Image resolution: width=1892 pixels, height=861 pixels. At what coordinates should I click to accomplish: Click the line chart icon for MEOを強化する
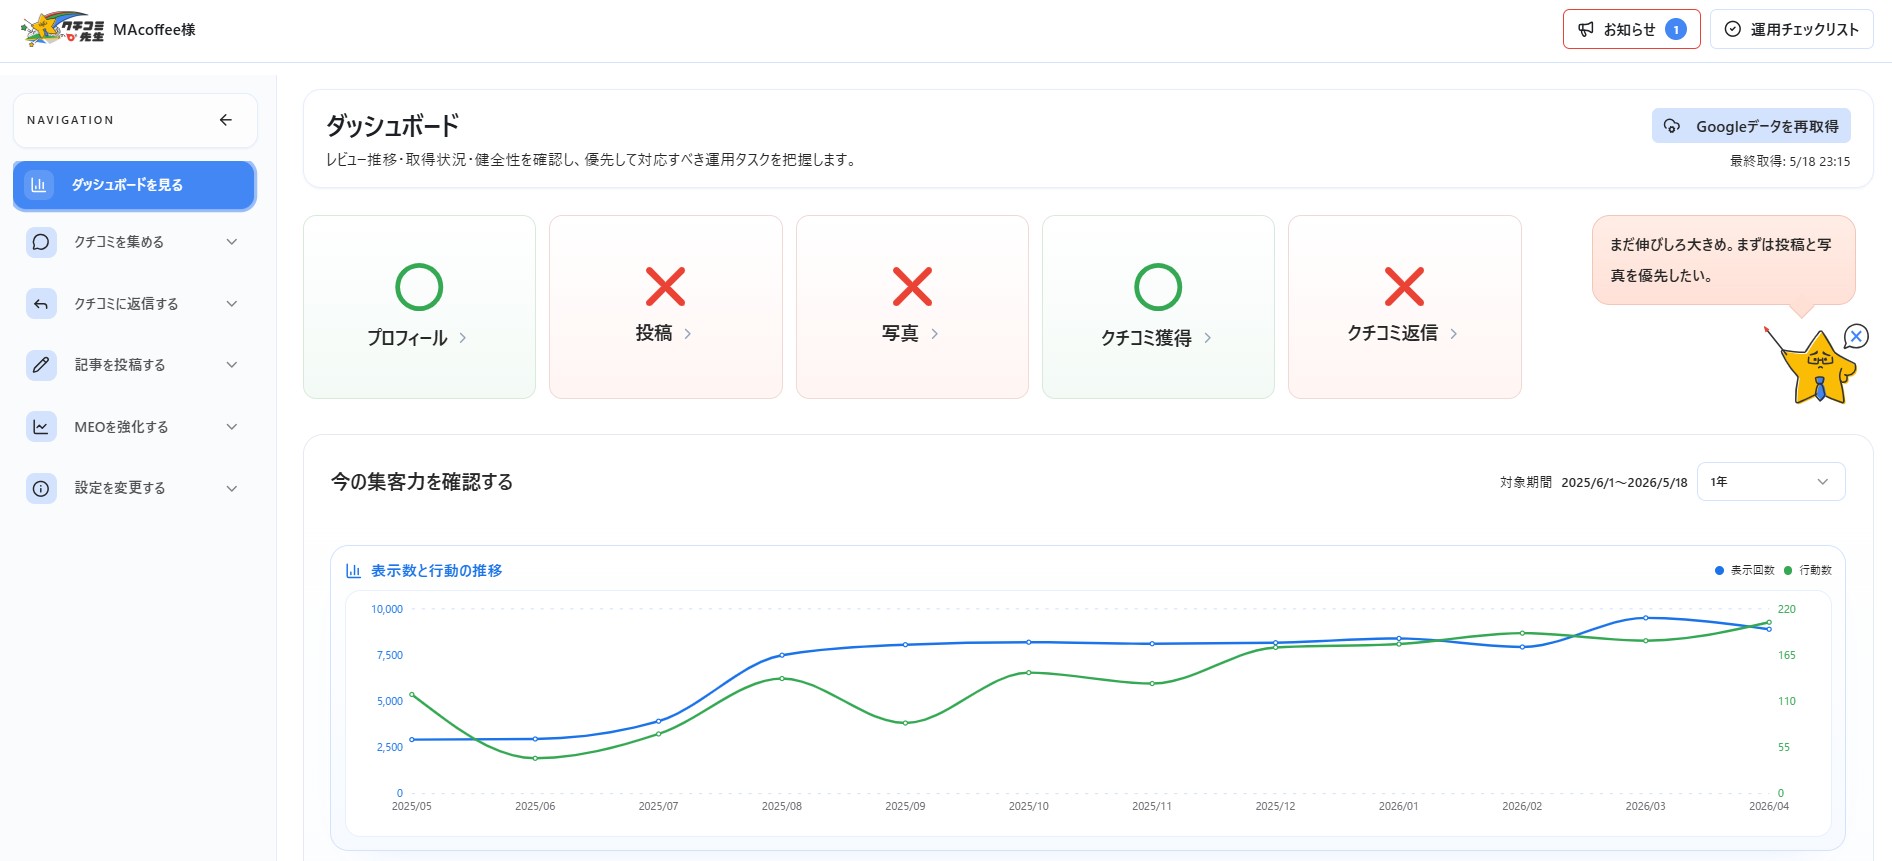click(41, 427)
